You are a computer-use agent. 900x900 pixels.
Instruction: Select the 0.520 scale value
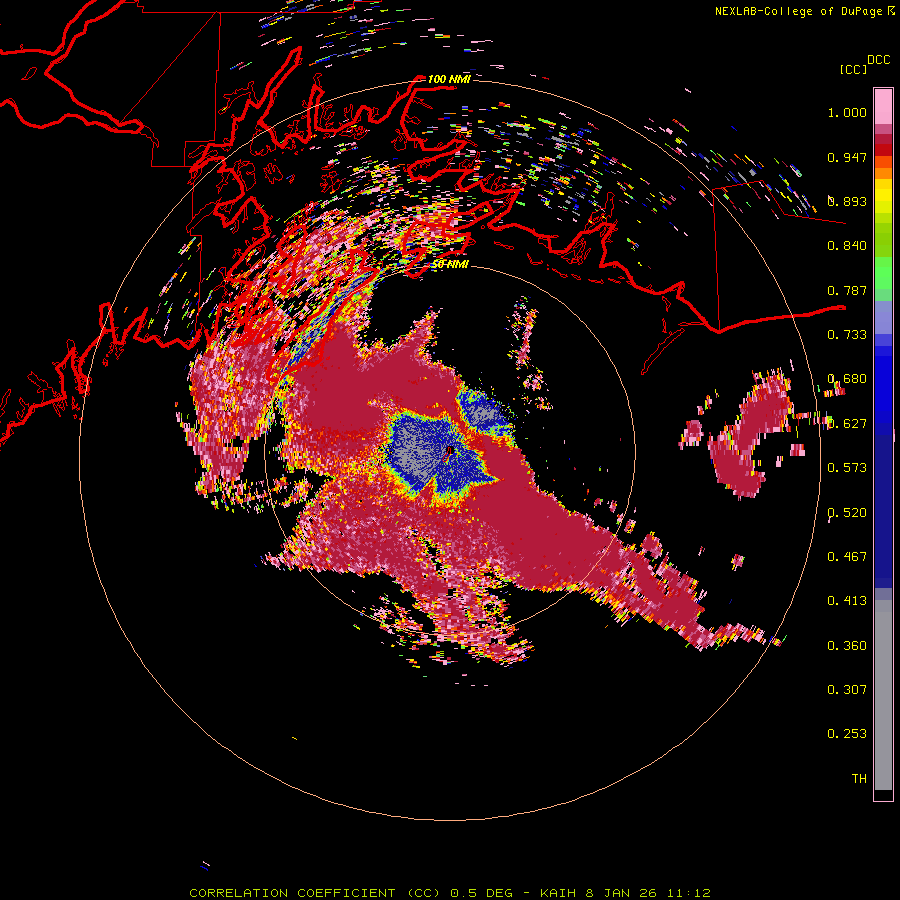pos(847,512)
